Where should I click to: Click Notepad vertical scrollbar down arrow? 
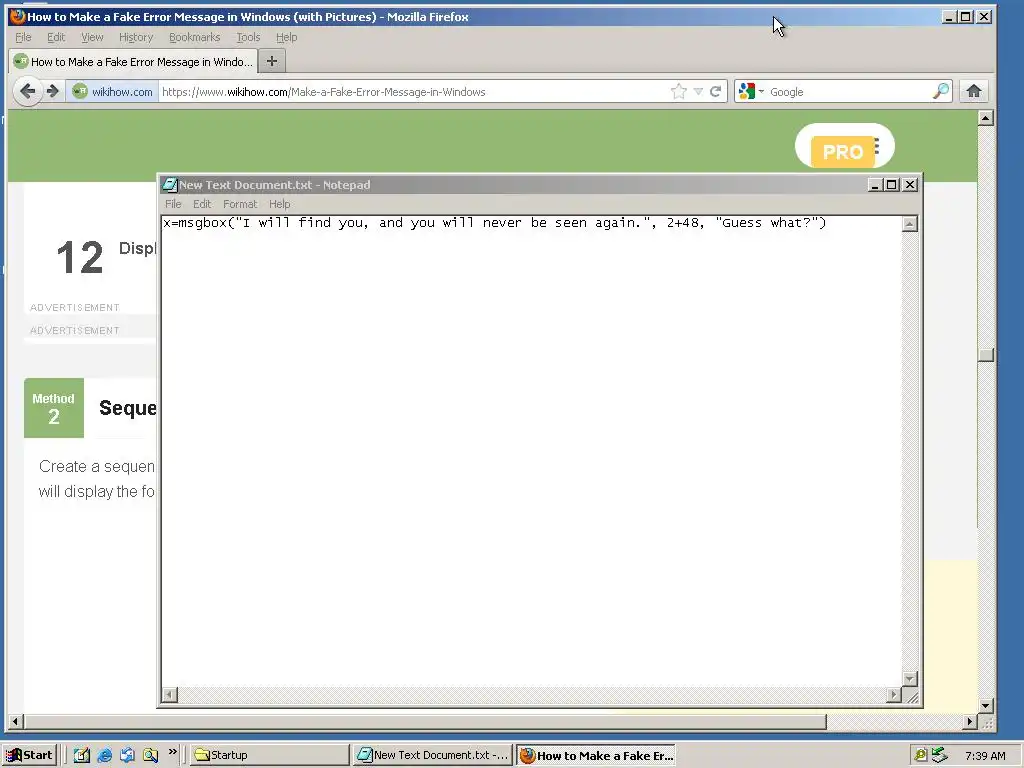coord(910,679)
